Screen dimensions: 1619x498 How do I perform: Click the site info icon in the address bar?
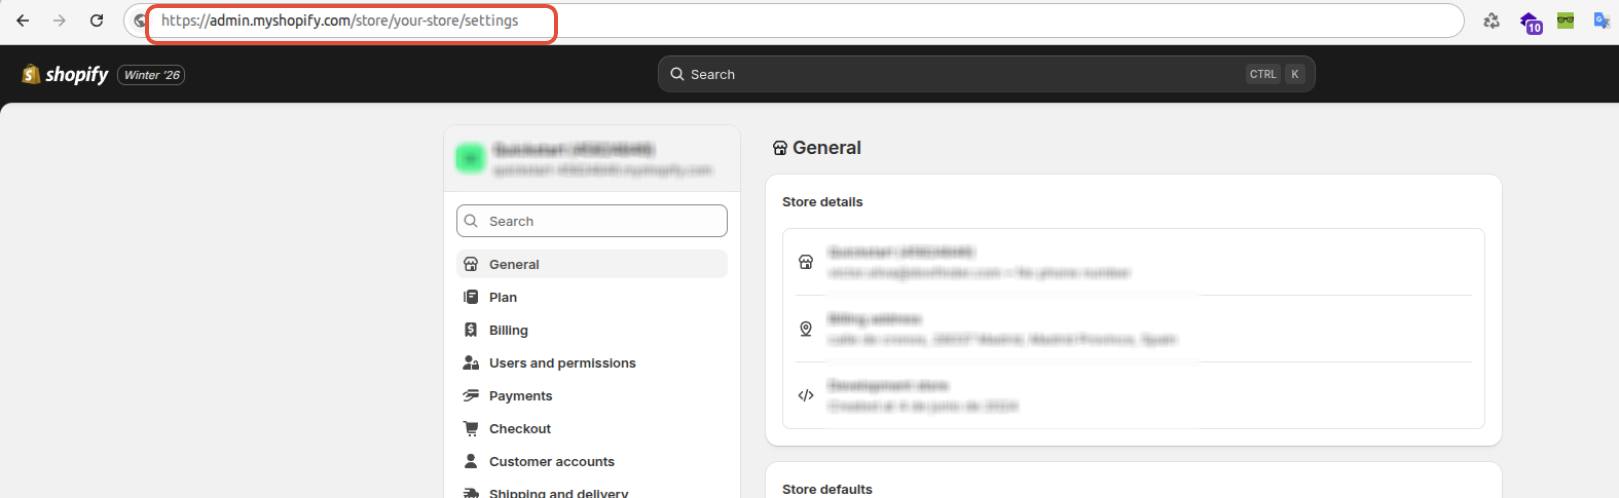(141, 20)
